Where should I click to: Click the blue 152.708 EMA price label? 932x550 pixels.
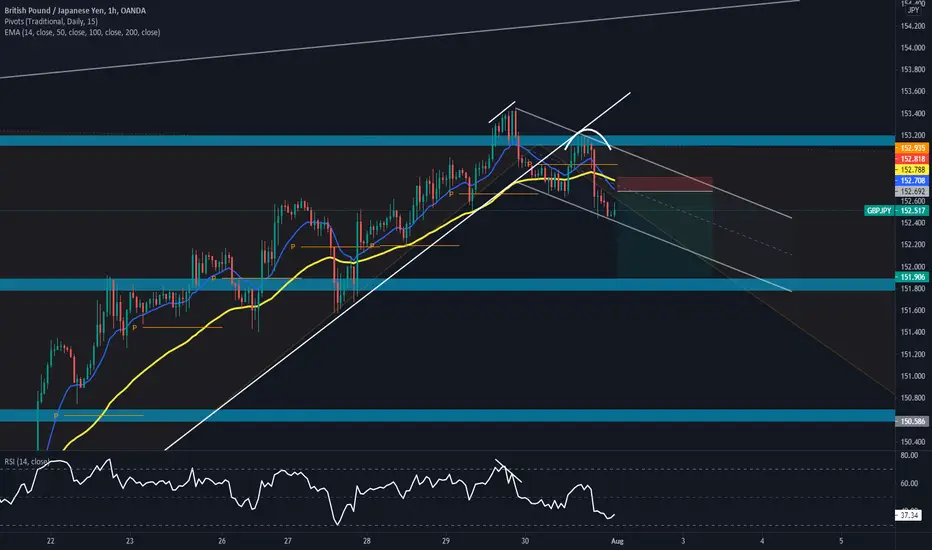pos(912,180)
